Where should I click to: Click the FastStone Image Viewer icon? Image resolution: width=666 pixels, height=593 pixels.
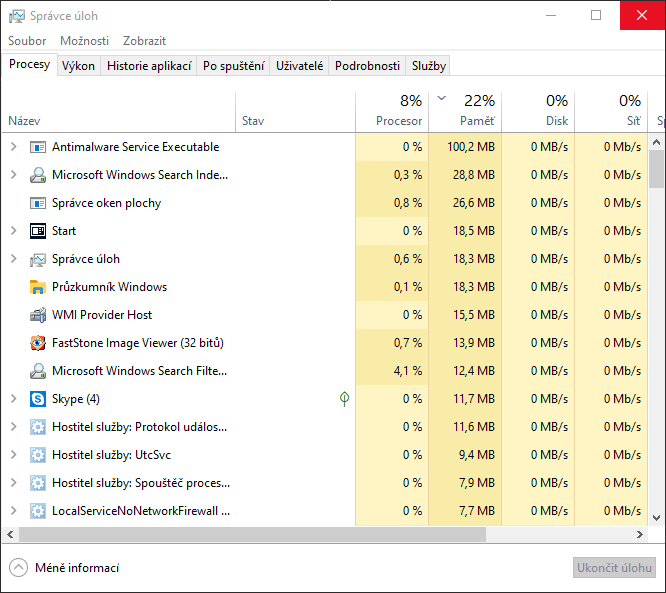[38, 343]
